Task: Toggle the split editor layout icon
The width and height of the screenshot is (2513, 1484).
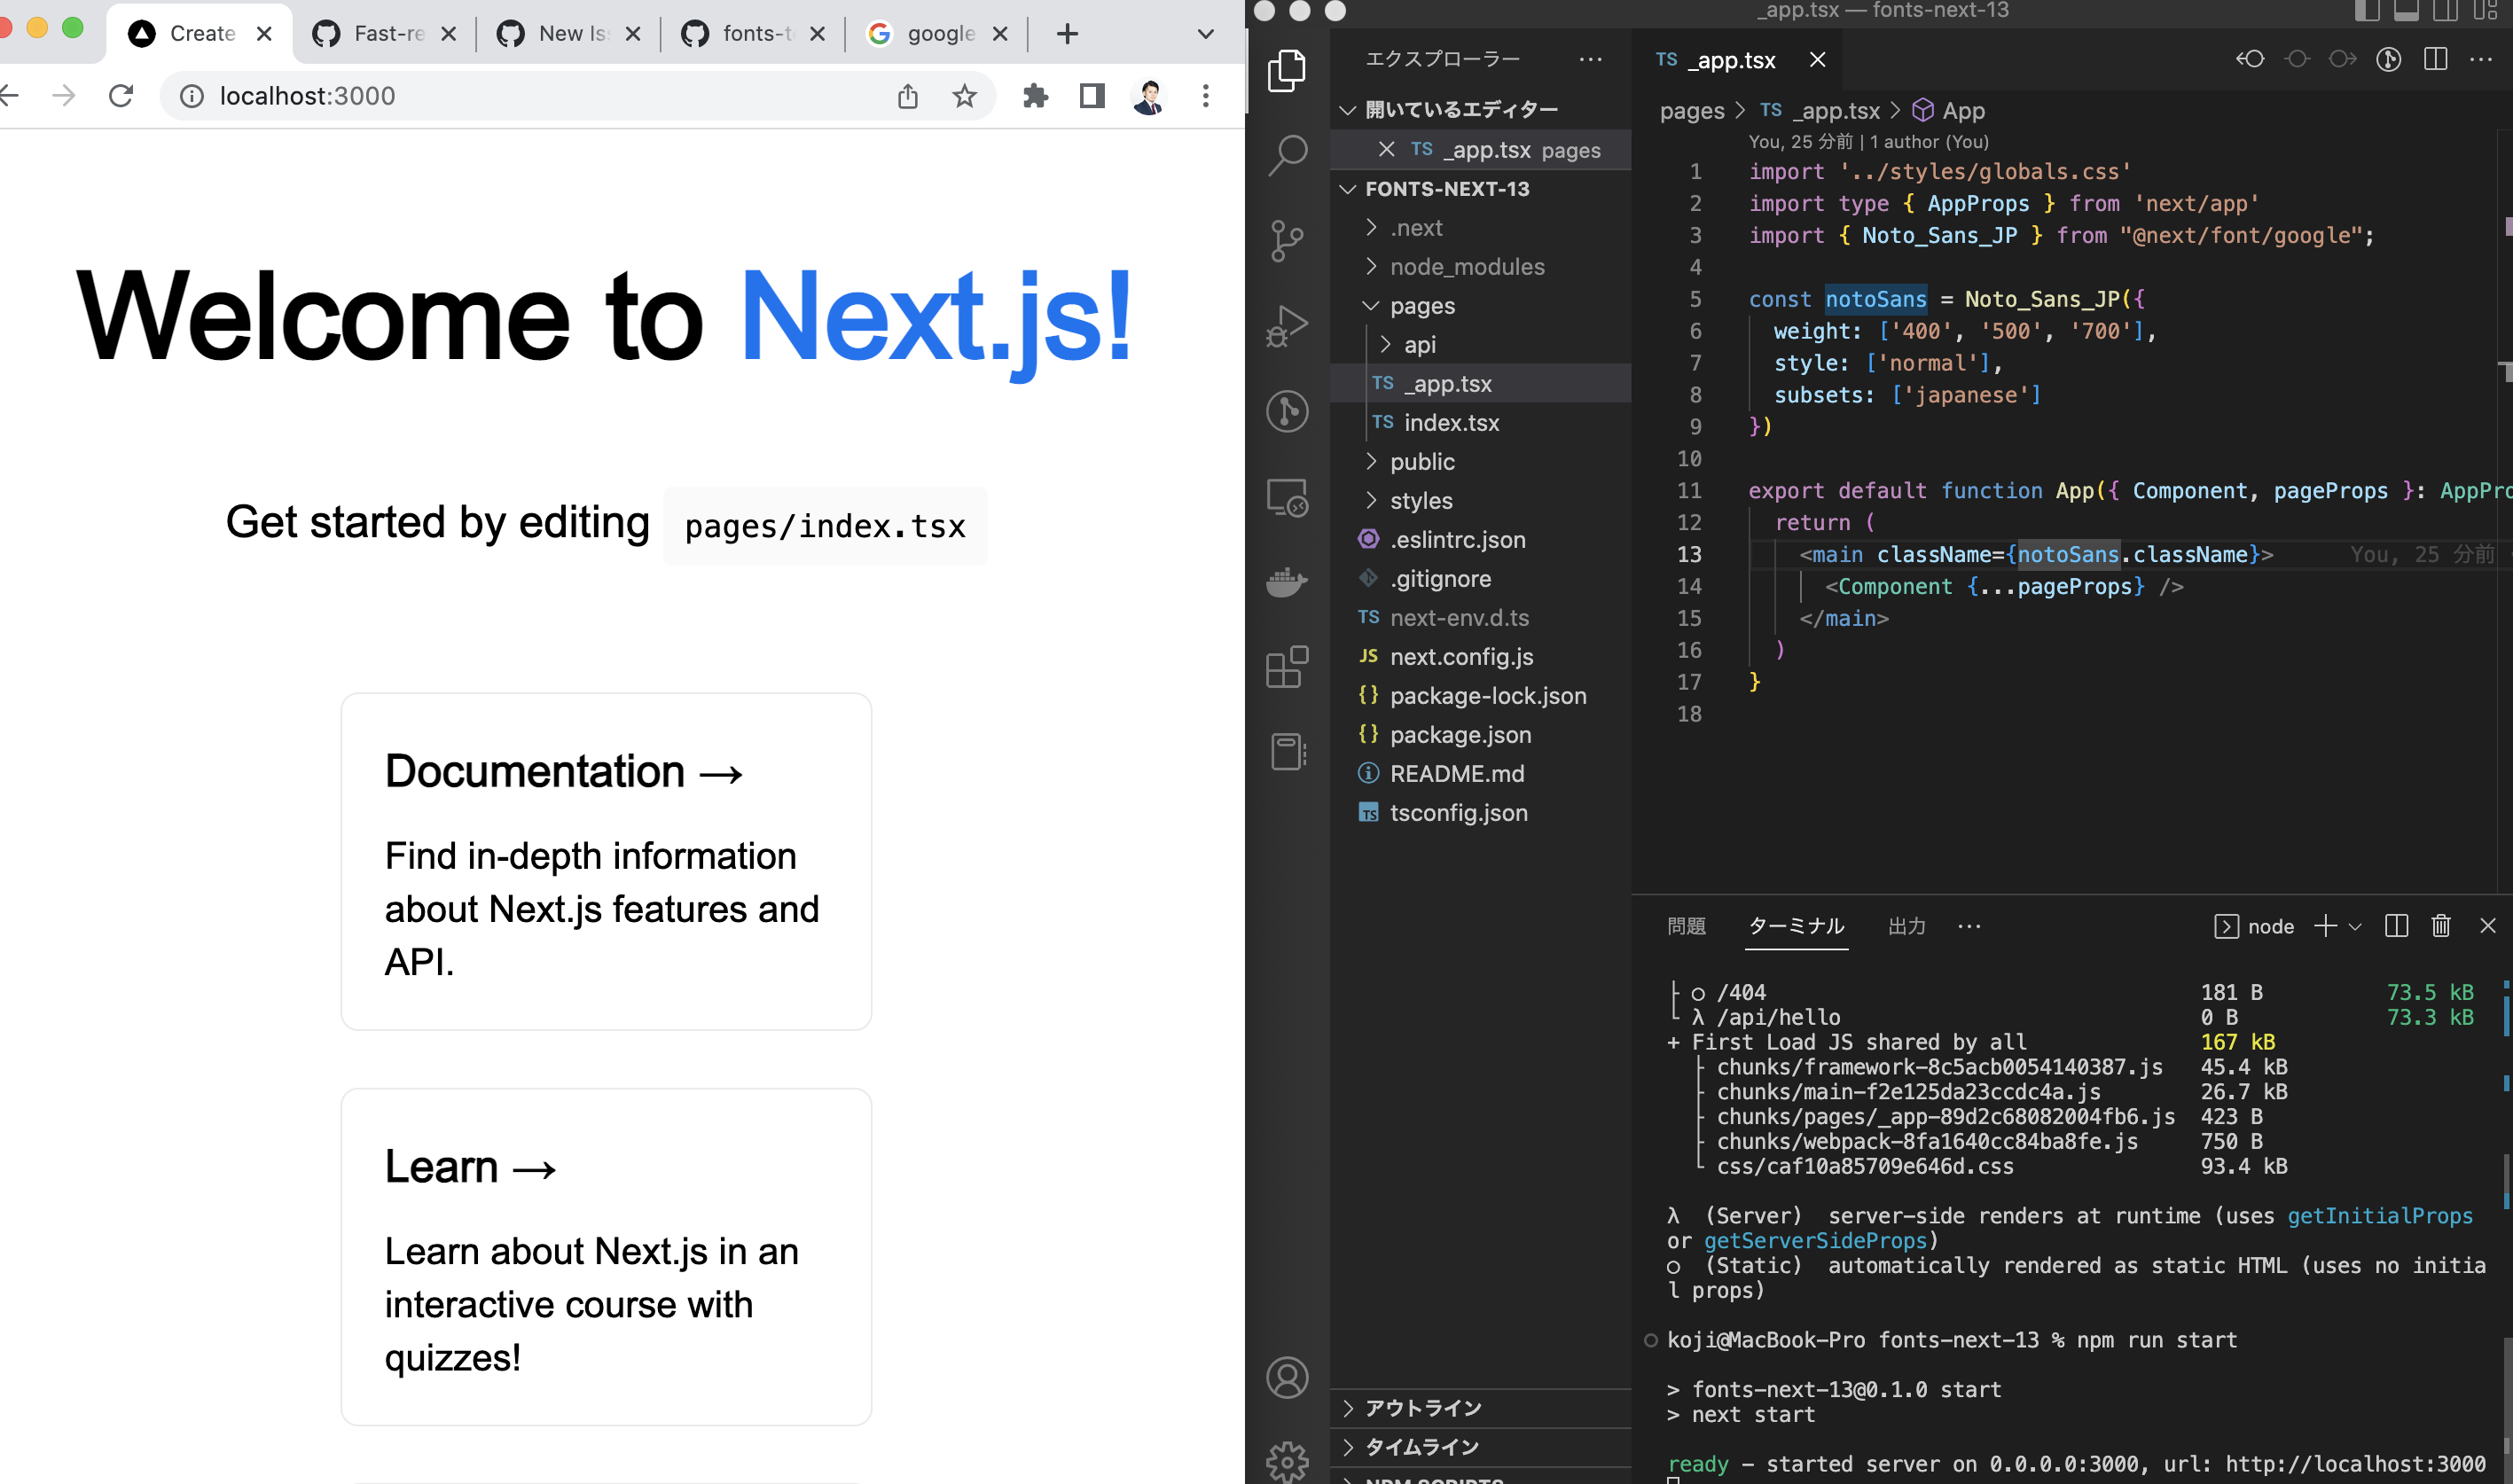Action: [x=2434, y=59]
